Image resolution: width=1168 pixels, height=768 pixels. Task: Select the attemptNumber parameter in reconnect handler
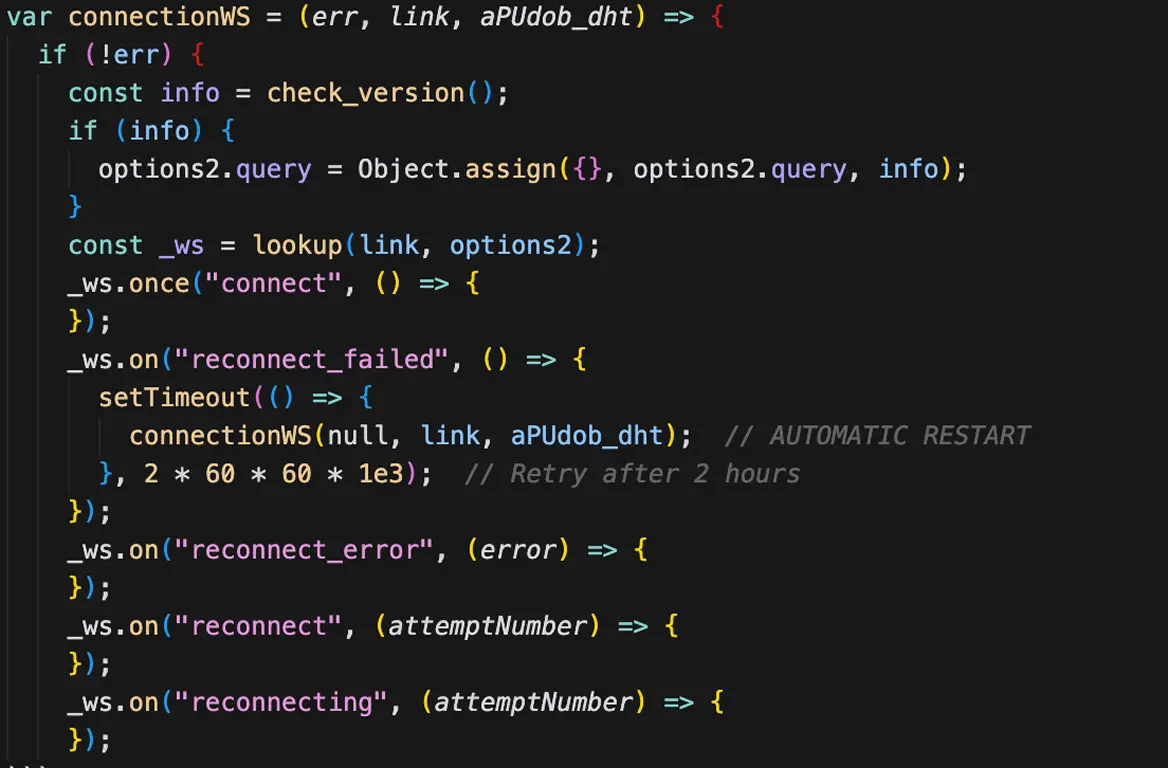(487, 625)
